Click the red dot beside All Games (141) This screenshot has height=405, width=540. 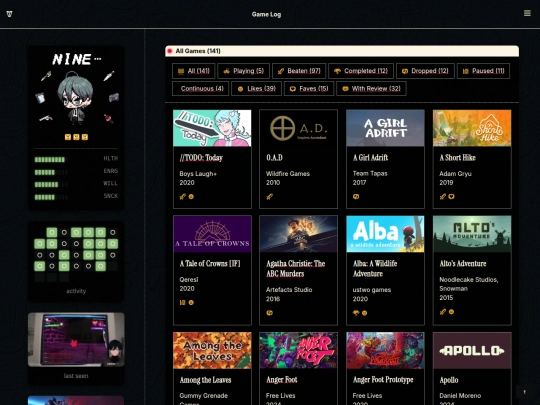170,51
